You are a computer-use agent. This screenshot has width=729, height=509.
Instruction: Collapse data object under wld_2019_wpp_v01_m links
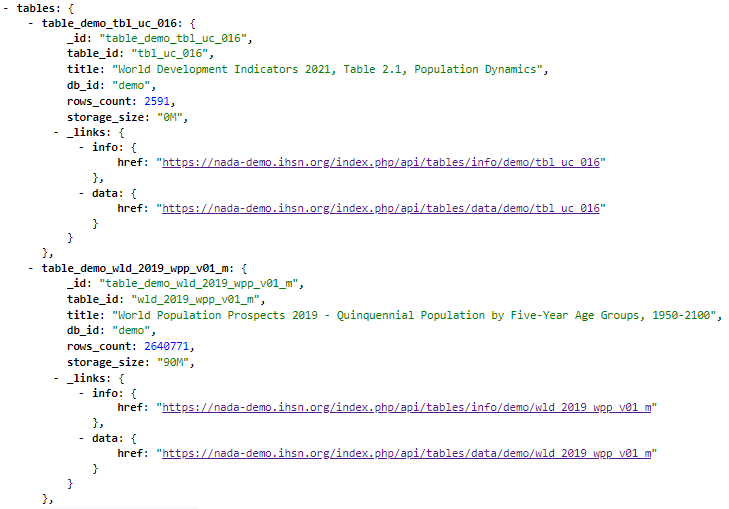coord(81,438)
